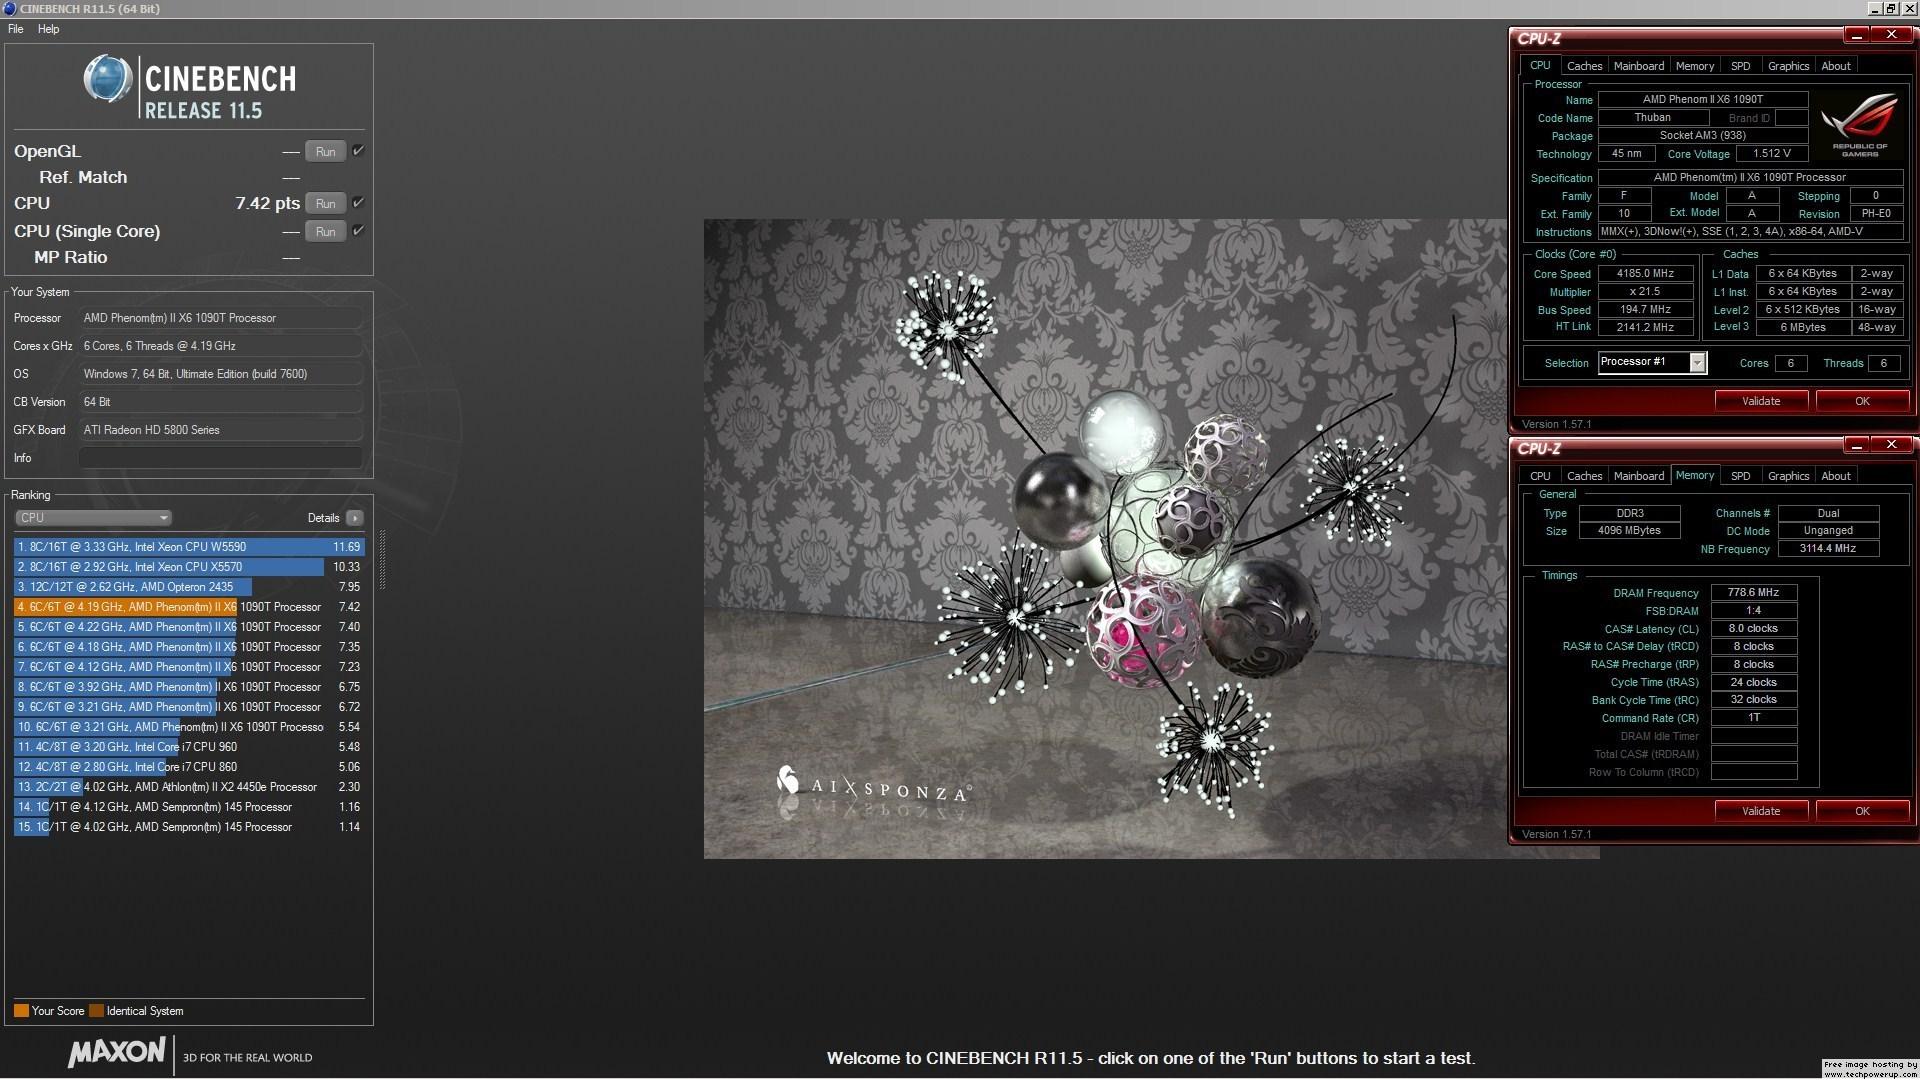The width and height of the screenshot is (1920, 1080).
Task: Select ranking row Sempron 145 @ 4.02 GHz
Action: pyautogui.click(x=189, y=827)
